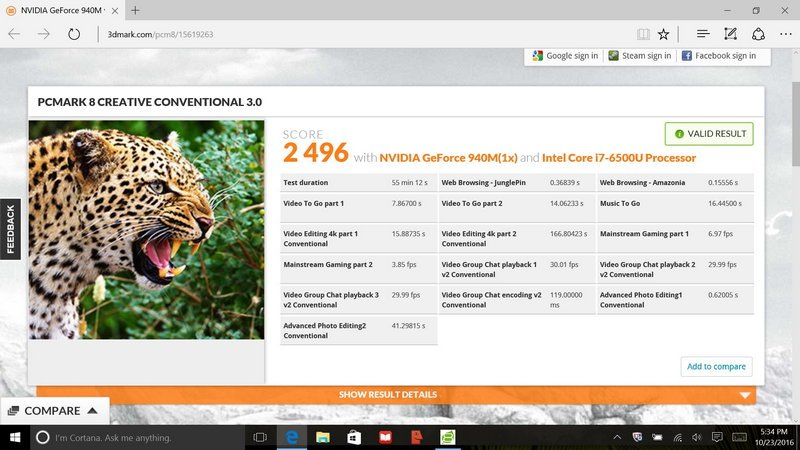Click Facebook sign in link

[x=719, y=56]
